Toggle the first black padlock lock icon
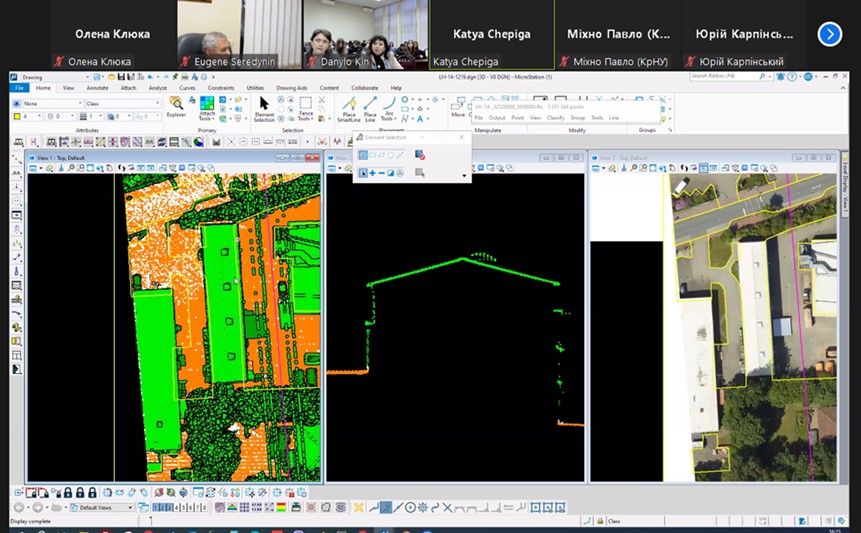Image resolution: width=861 pixels, height=533 pixels. click(x=68, y=492)
